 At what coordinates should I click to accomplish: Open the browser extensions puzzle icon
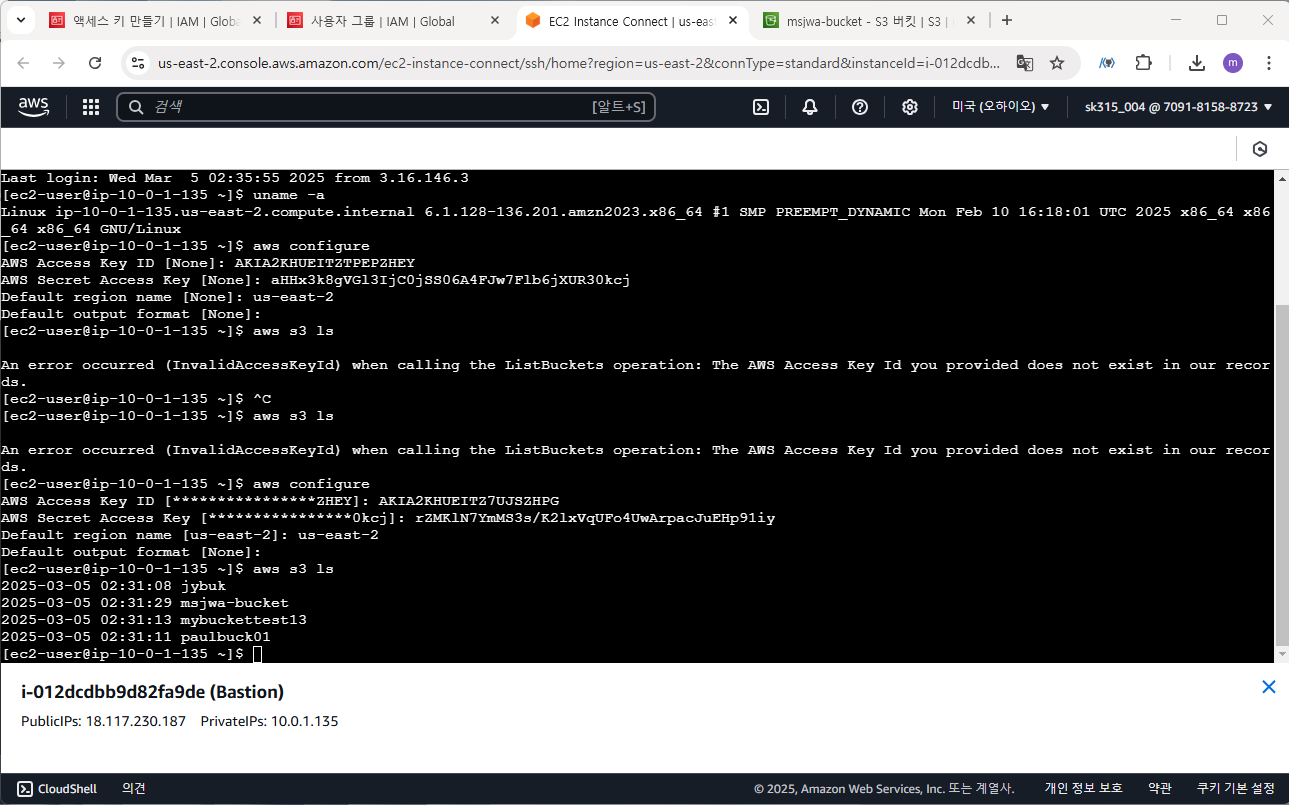coord(1144,63)
